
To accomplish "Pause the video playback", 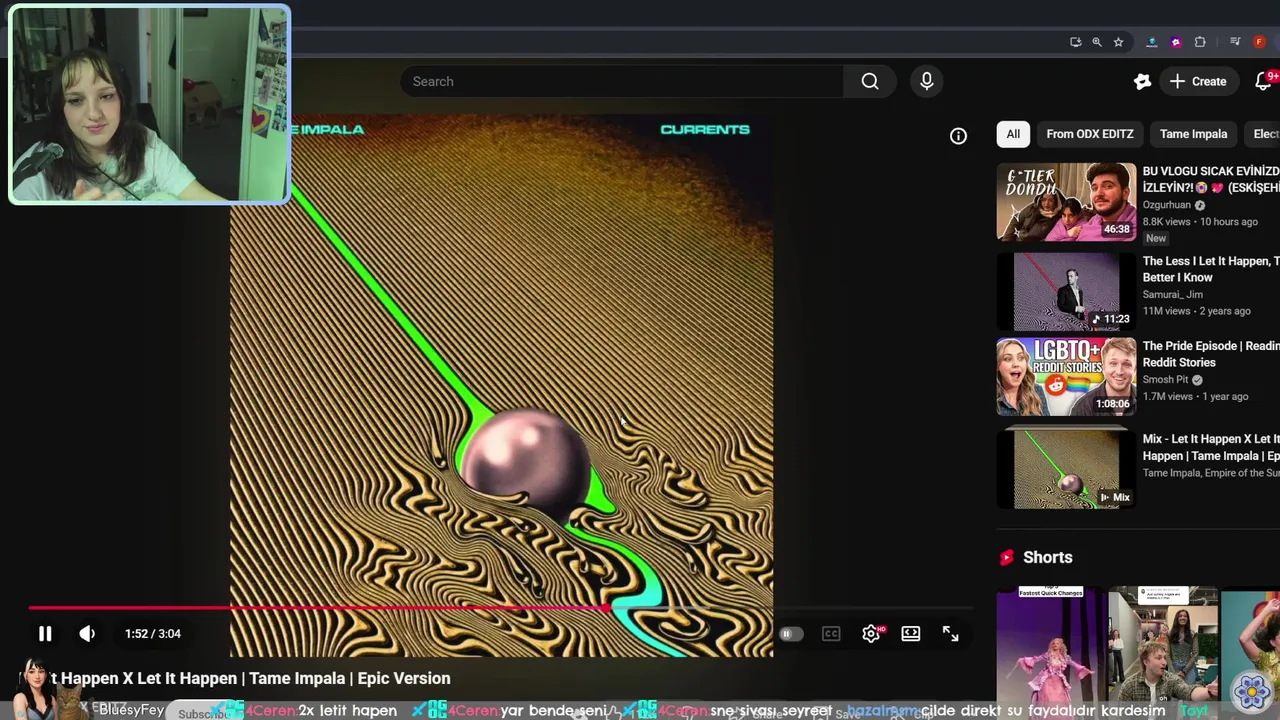I will pyautogui.click(x=45, y=633).
